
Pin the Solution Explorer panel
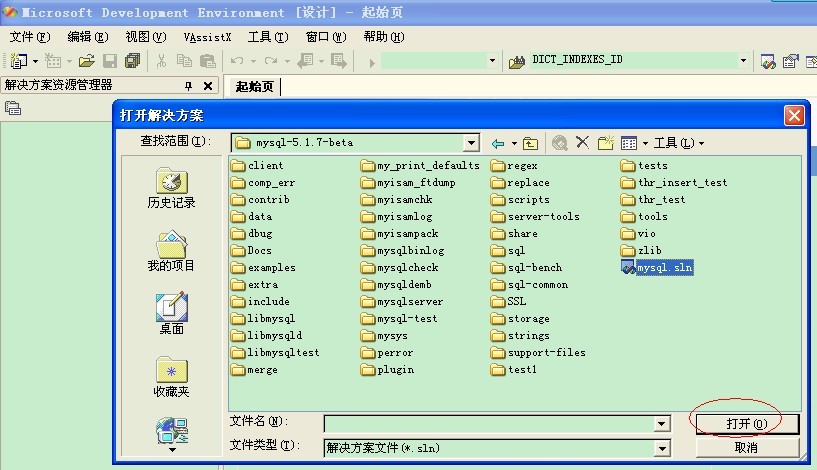(189, 86)
